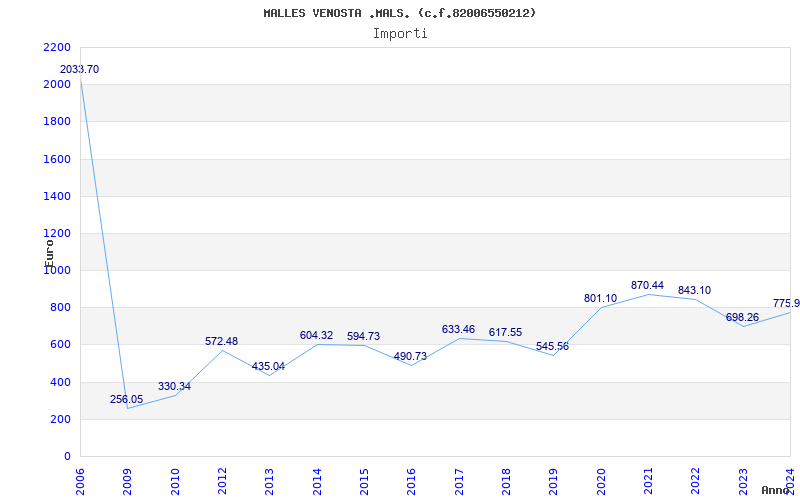Select the 801.10 value label
The height and width of the screenshot is (500, 800).
[x=600, y=298]
